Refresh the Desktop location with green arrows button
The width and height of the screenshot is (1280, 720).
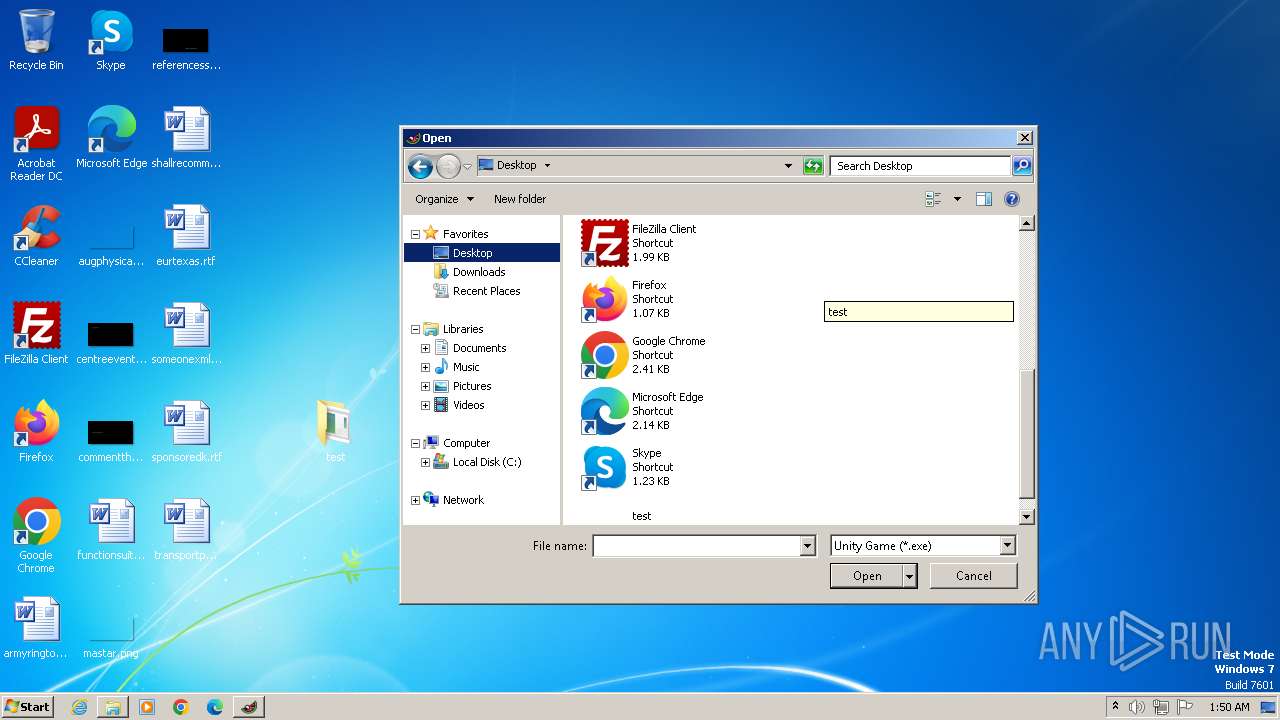pyautogui.click(x=813, y=166)
